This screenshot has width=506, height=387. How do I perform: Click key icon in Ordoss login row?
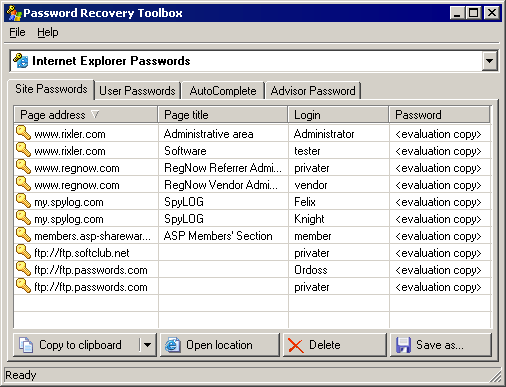point(23,269)
